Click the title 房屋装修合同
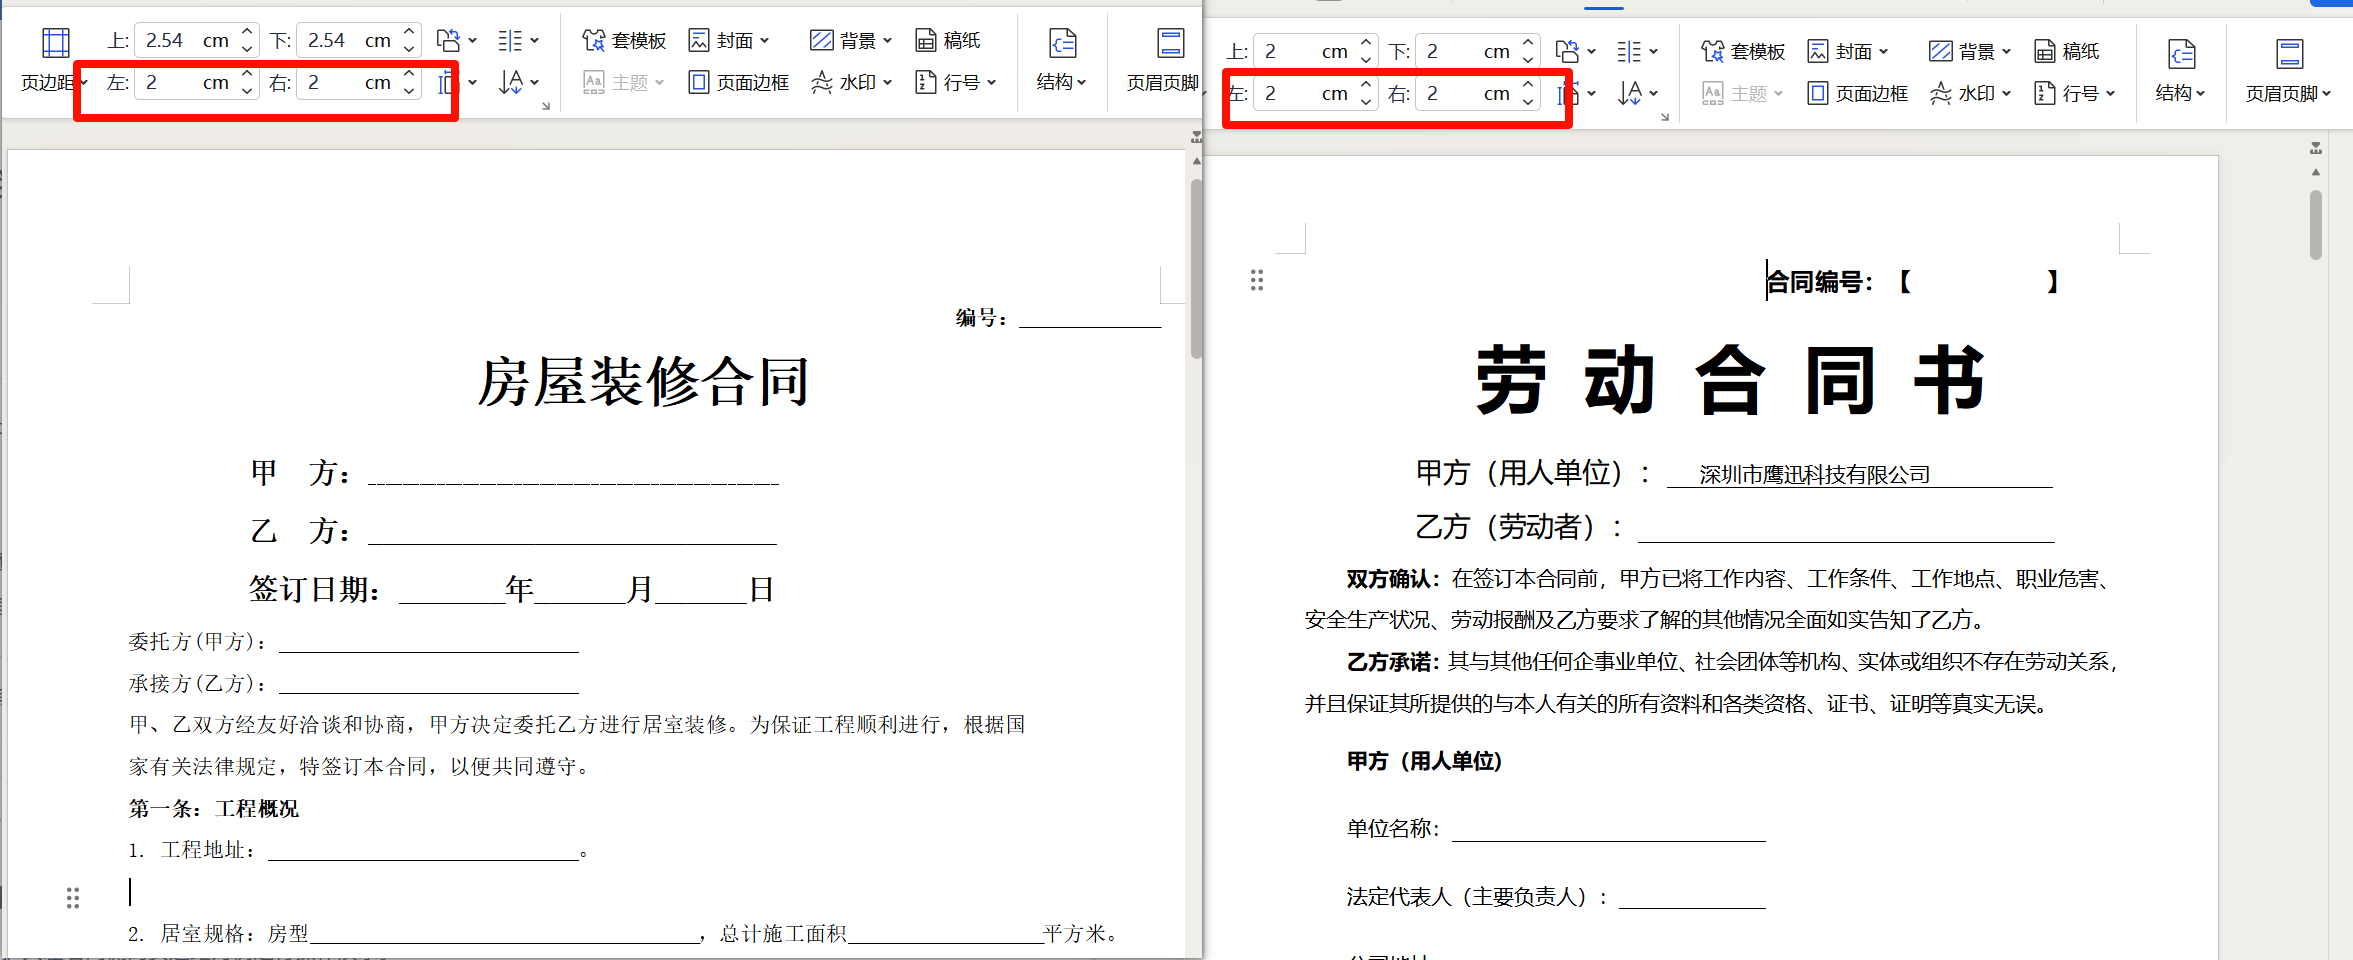This screenshot has height=960, width=2353. (x=643, y=382)
